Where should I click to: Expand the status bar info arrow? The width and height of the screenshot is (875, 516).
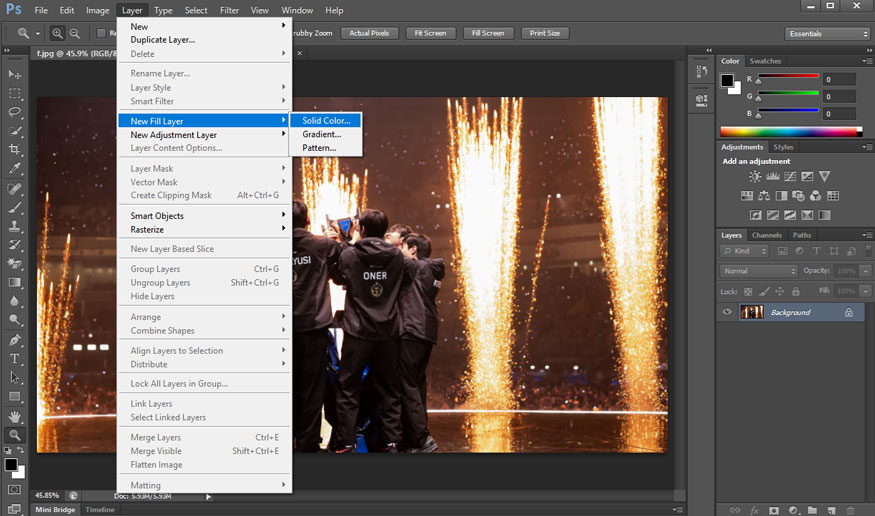[x=208, y=496]
